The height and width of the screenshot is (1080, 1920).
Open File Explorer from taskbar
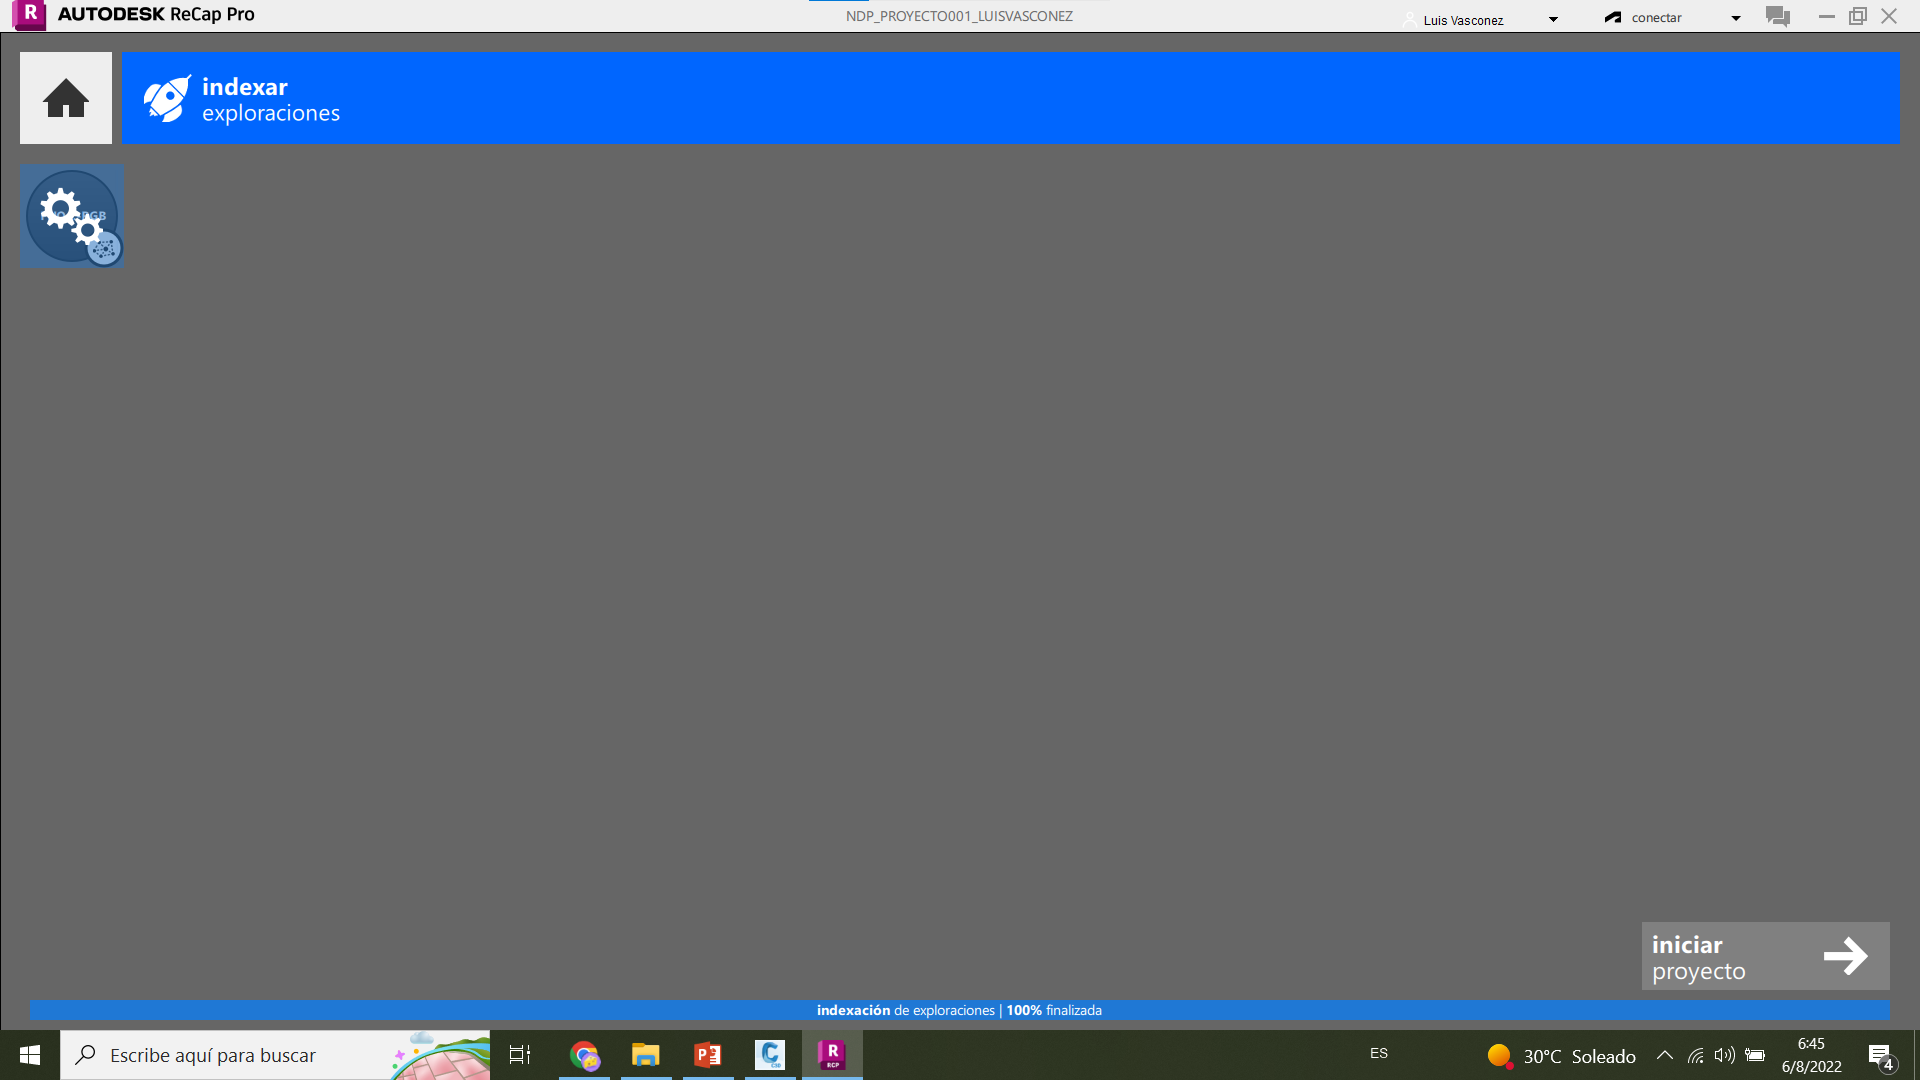pyautogui.click(x=646, y=1055)
